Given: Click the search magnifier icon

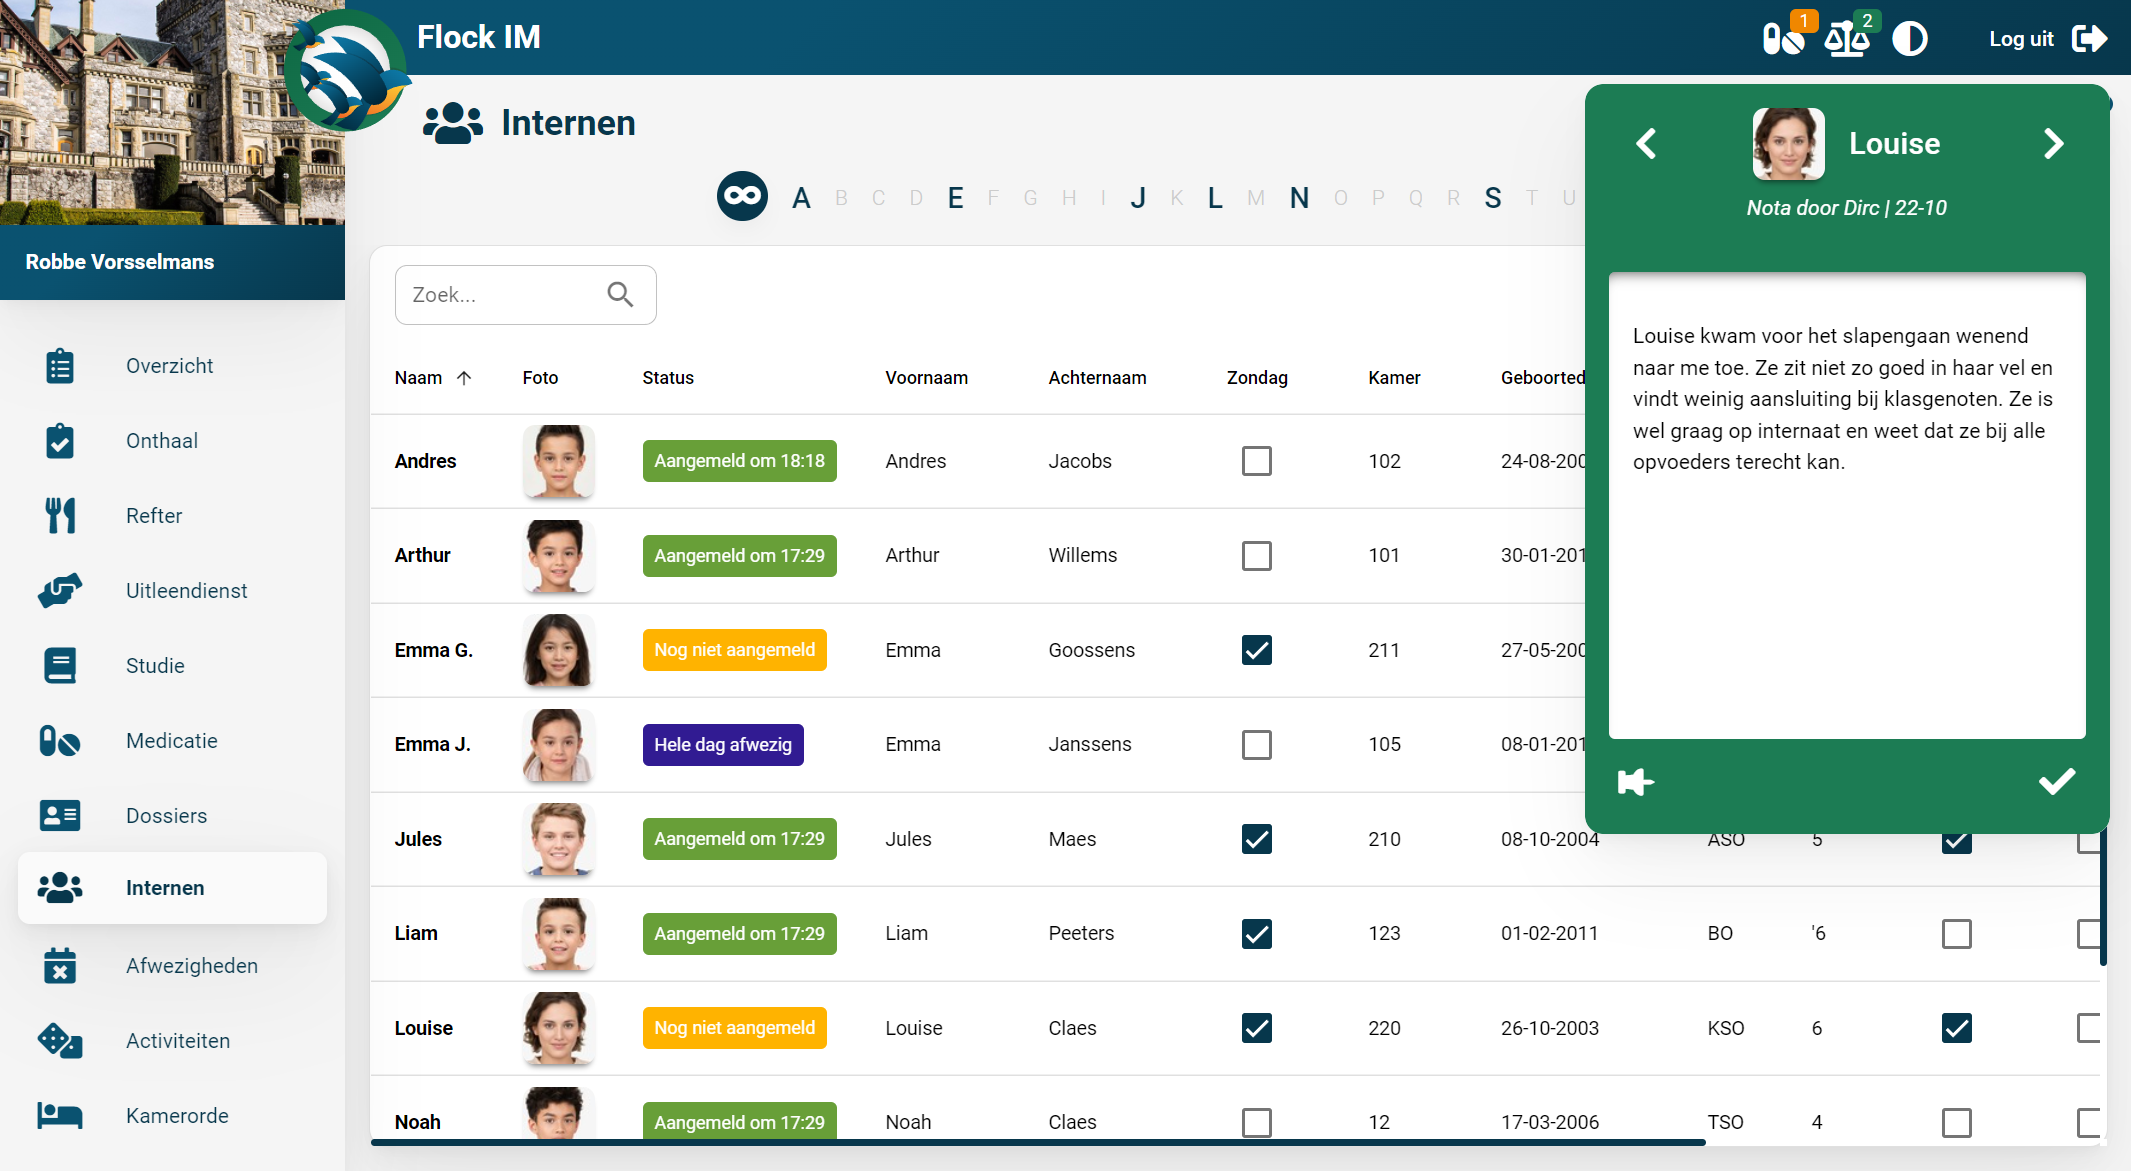Looking at the screenshot, I should click(x=620, y=294).
